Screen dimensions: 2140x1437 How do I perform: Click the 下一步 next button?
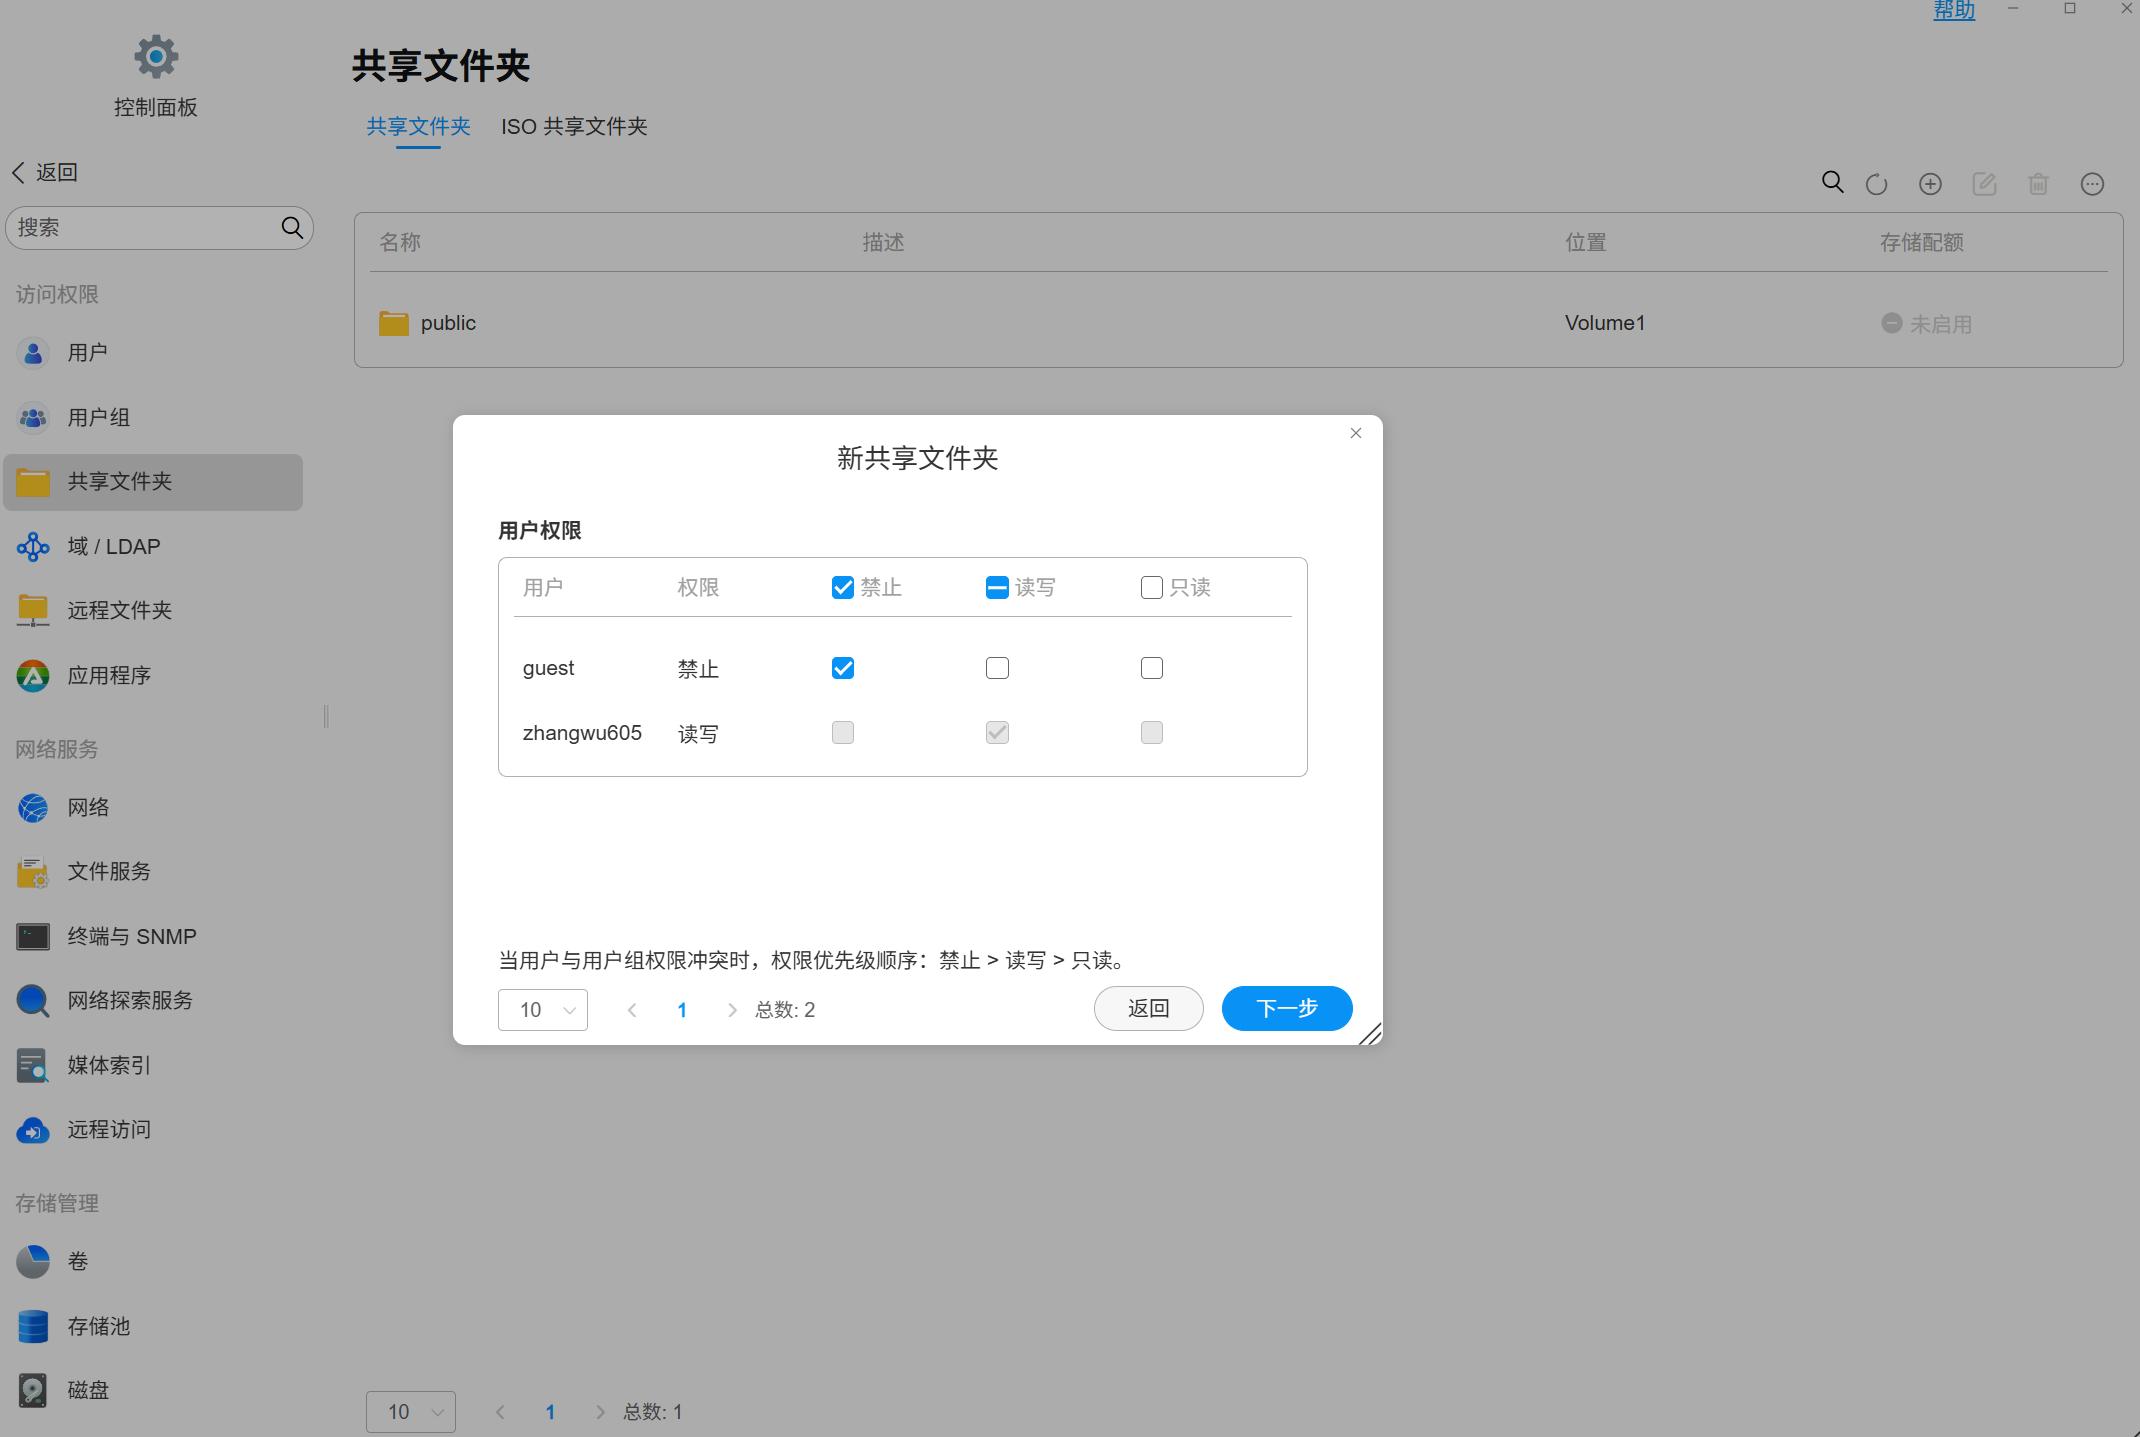pyautogui.click(x=1287, y=1008)
